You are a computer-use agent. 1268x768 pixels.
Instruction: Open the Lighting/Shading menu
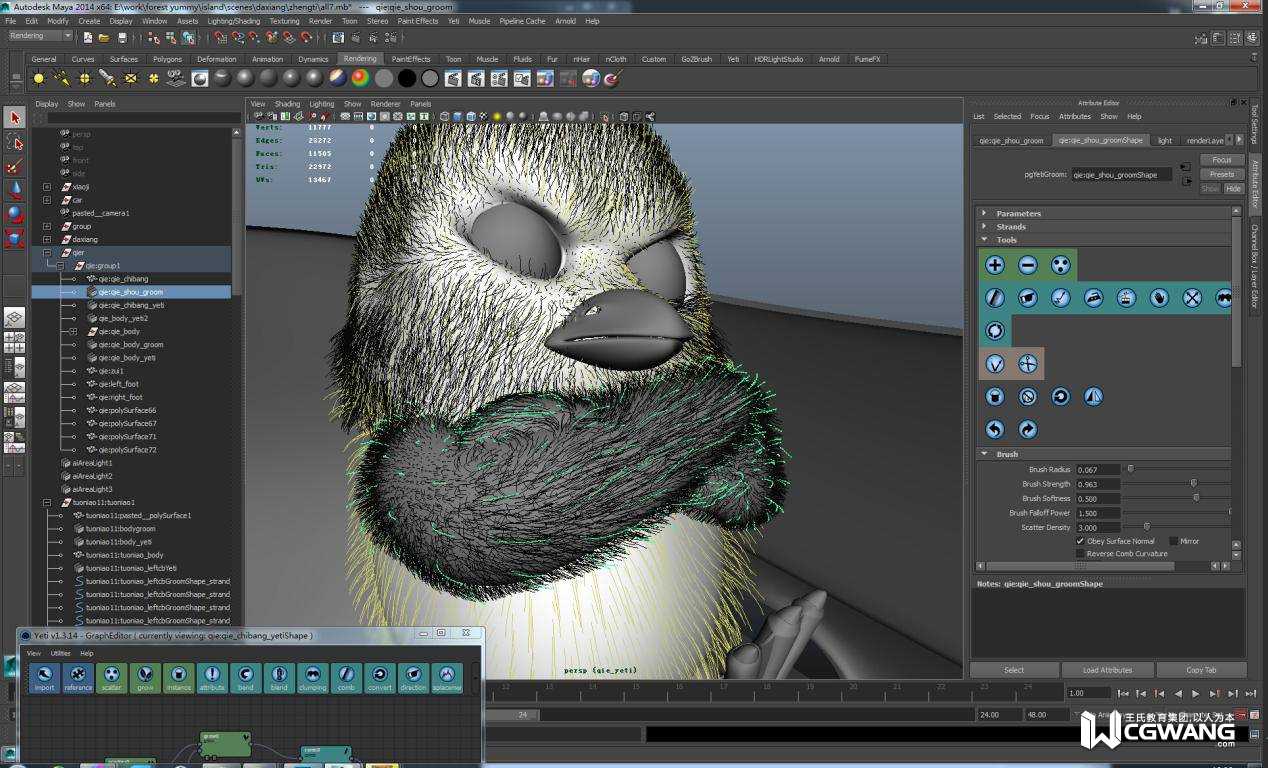[233, 21]
